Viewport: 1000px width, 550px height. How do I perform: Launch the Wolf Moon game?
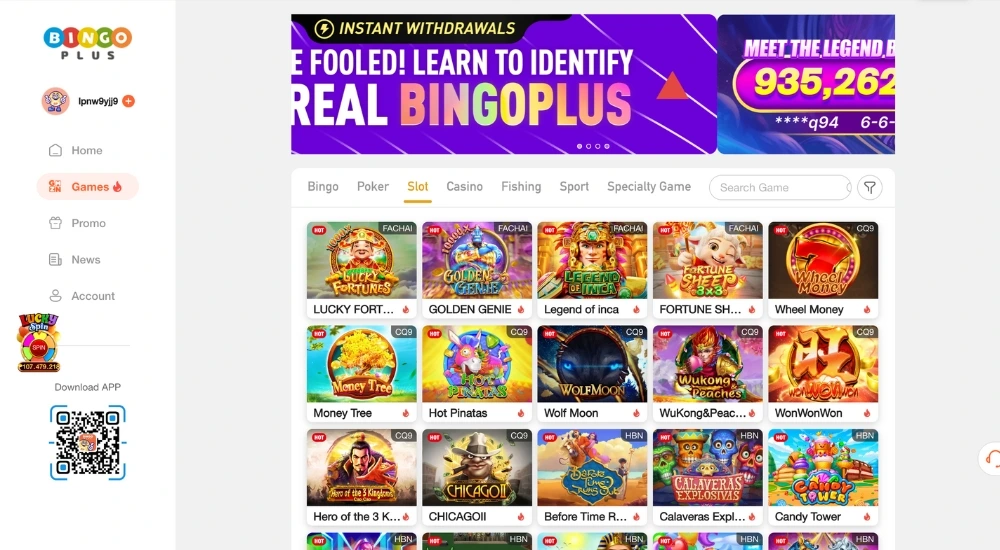592,373
